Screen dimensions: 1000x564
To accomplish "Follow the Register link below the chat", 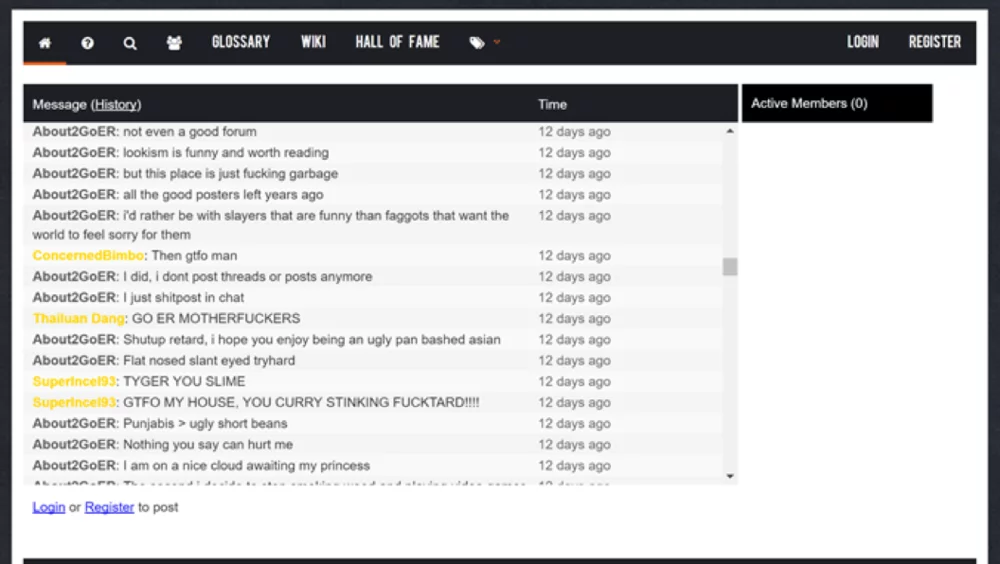I will 109,507.
